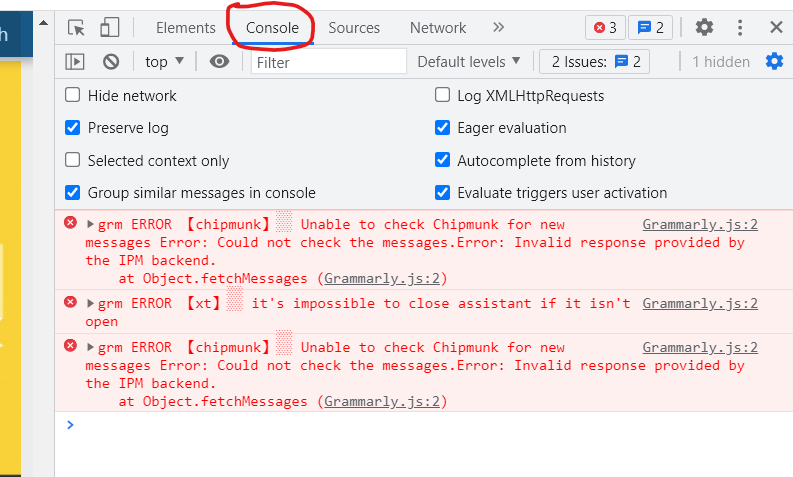Expand the xt error message
Image resolution: width=793 pixels, height=477 pixels.
point(91,303)
